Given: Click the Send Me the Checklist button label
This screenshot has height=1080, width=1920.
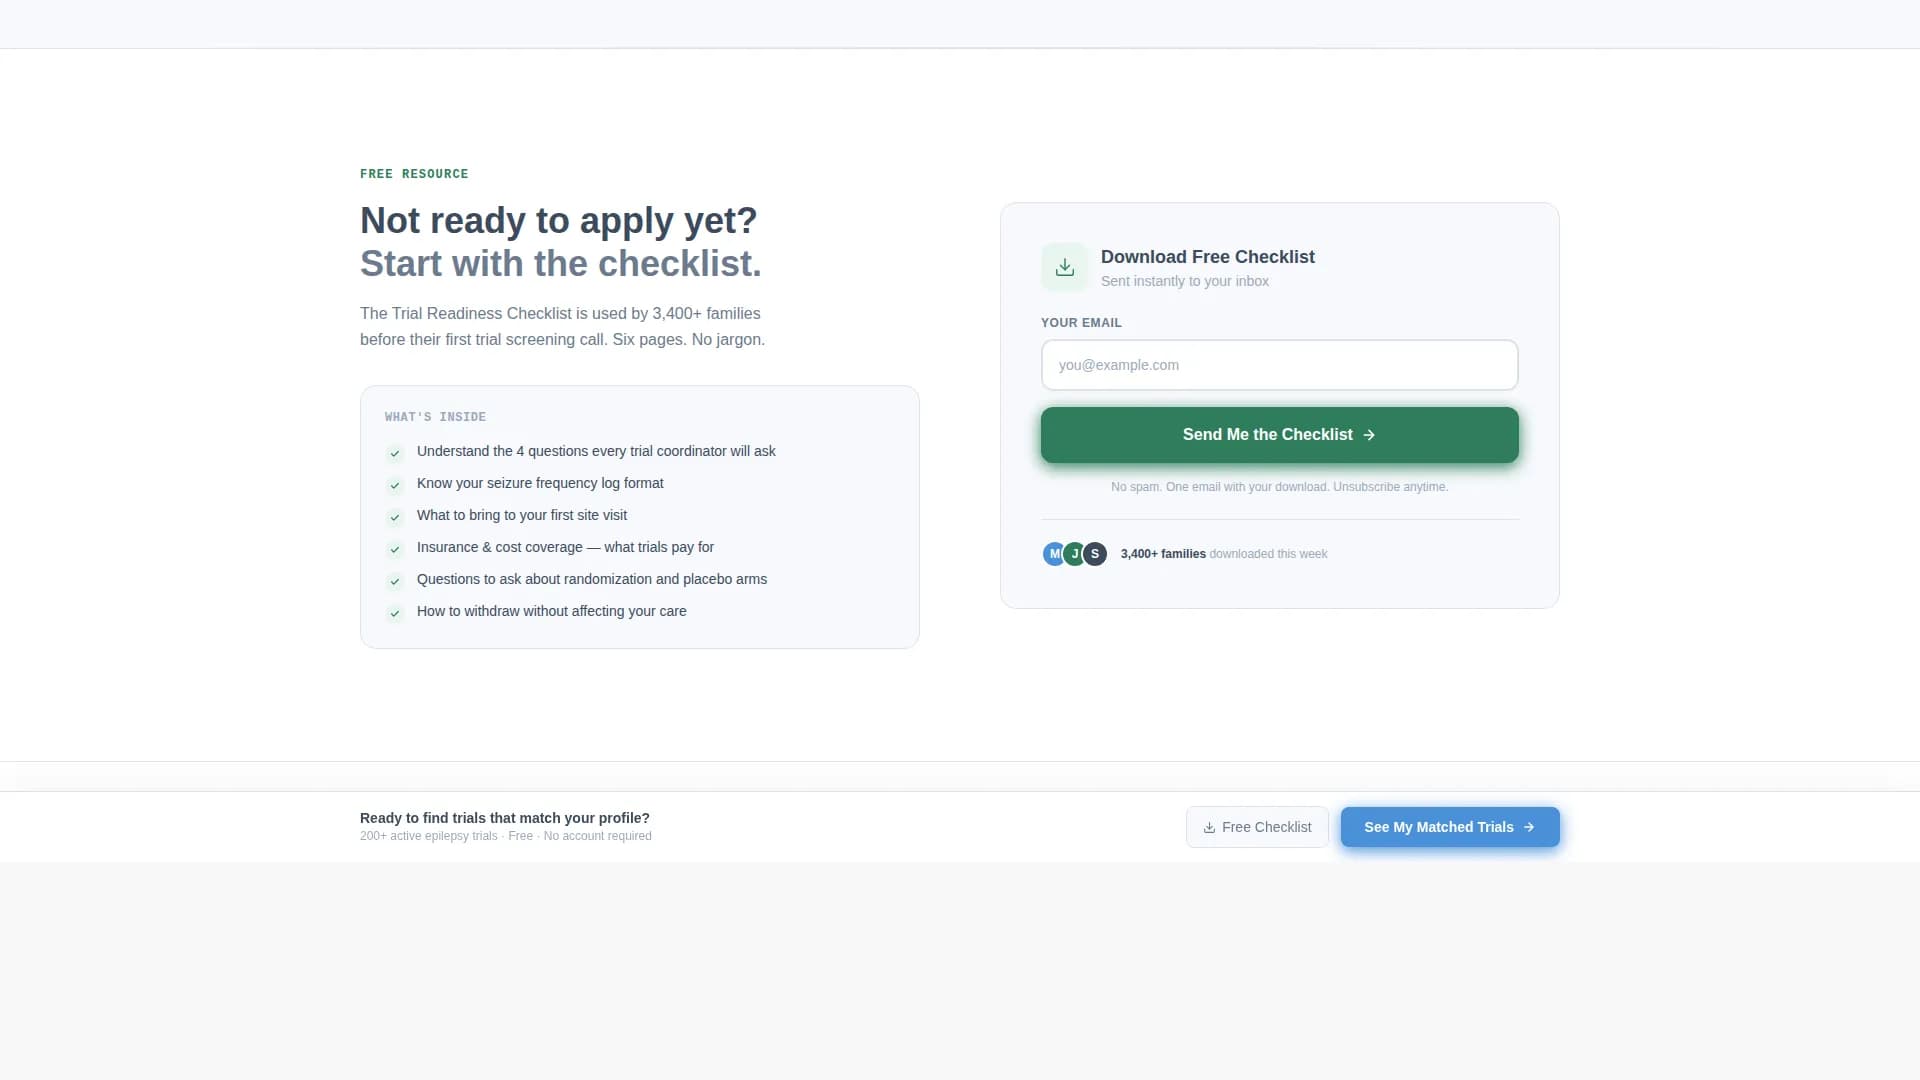Looking at the screenshot, I should tap(1267, 435).
